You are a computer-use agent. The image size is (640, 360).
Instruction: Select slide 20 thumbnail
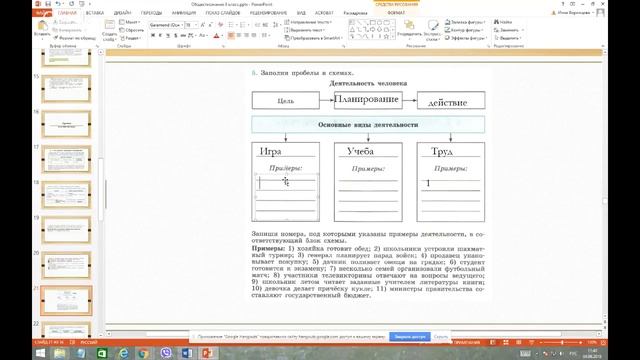(66, 265)
